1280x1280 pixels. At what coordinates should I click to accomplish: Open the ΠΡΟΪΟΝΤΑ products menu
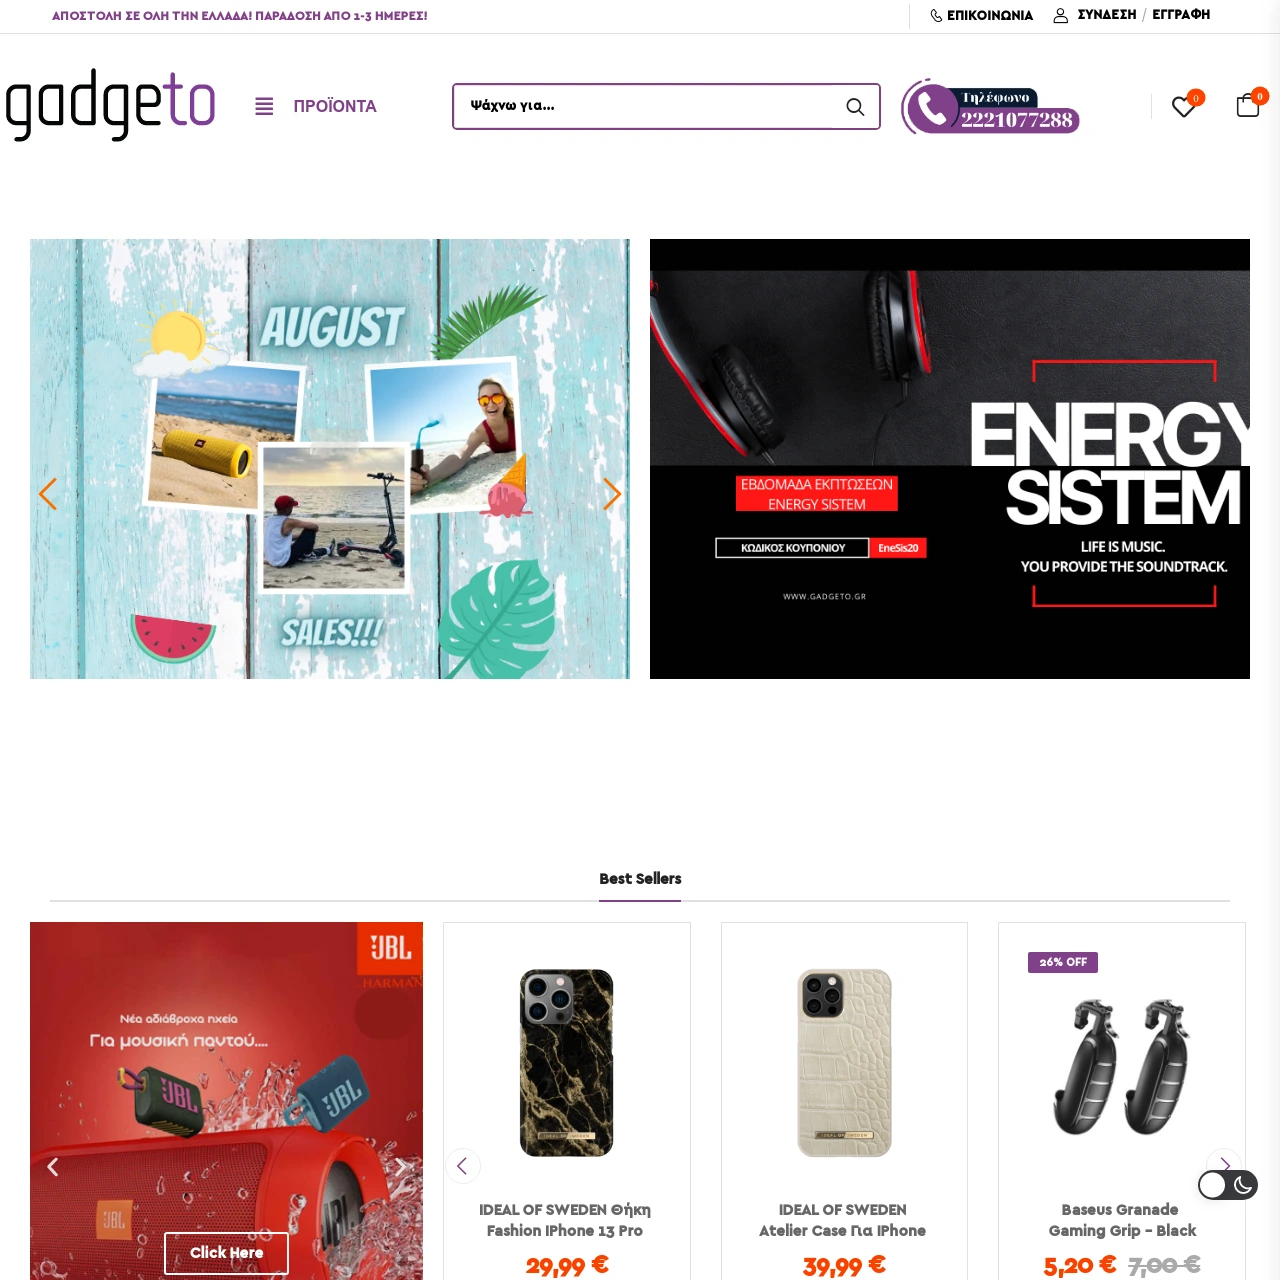coord(335,106)
